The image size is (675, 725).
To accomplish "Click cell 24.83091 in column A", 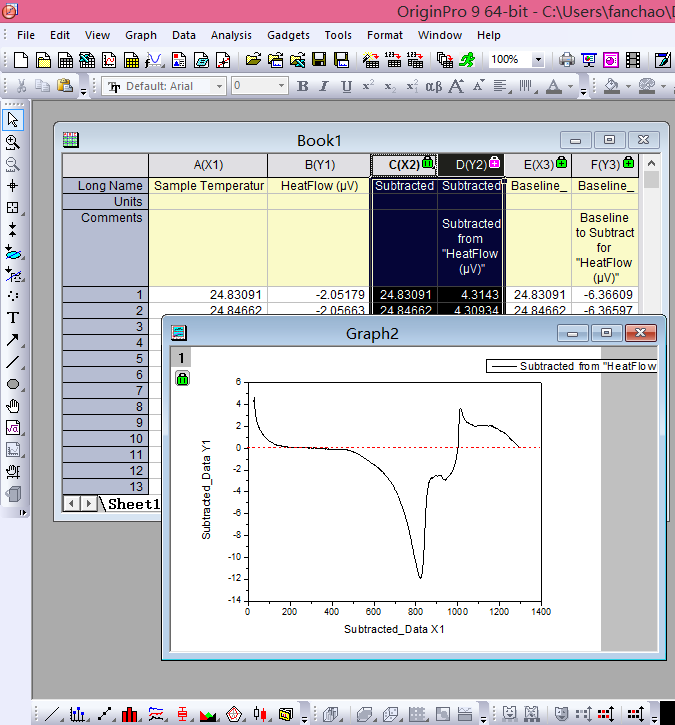I will coord(208,295).
